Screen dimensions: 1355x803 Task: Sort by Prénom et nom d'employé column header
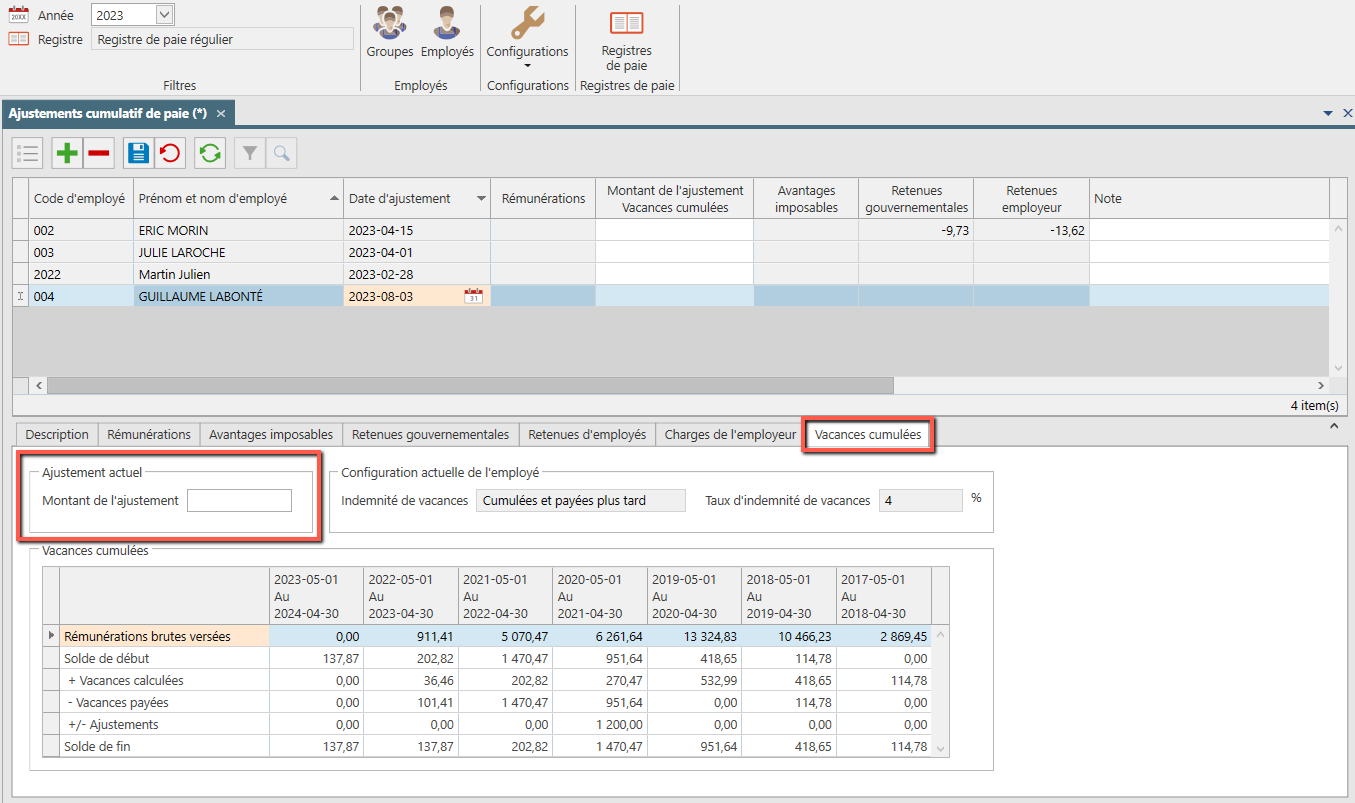[x=239, y=199]
